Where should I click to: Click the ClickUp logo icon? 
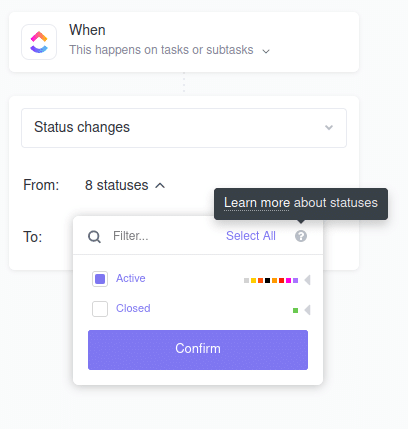(x=39, y=42)
